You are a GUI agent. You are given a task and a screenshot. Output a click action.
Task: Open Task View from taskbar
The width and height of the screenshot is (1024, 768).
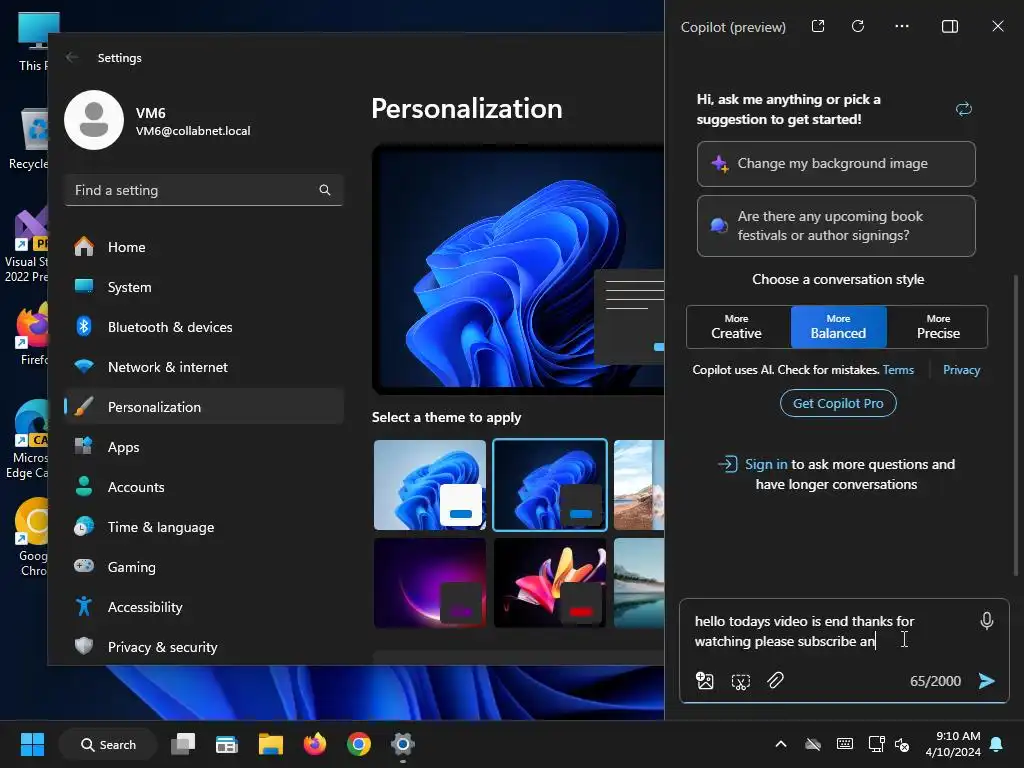(x=183, y=744)
